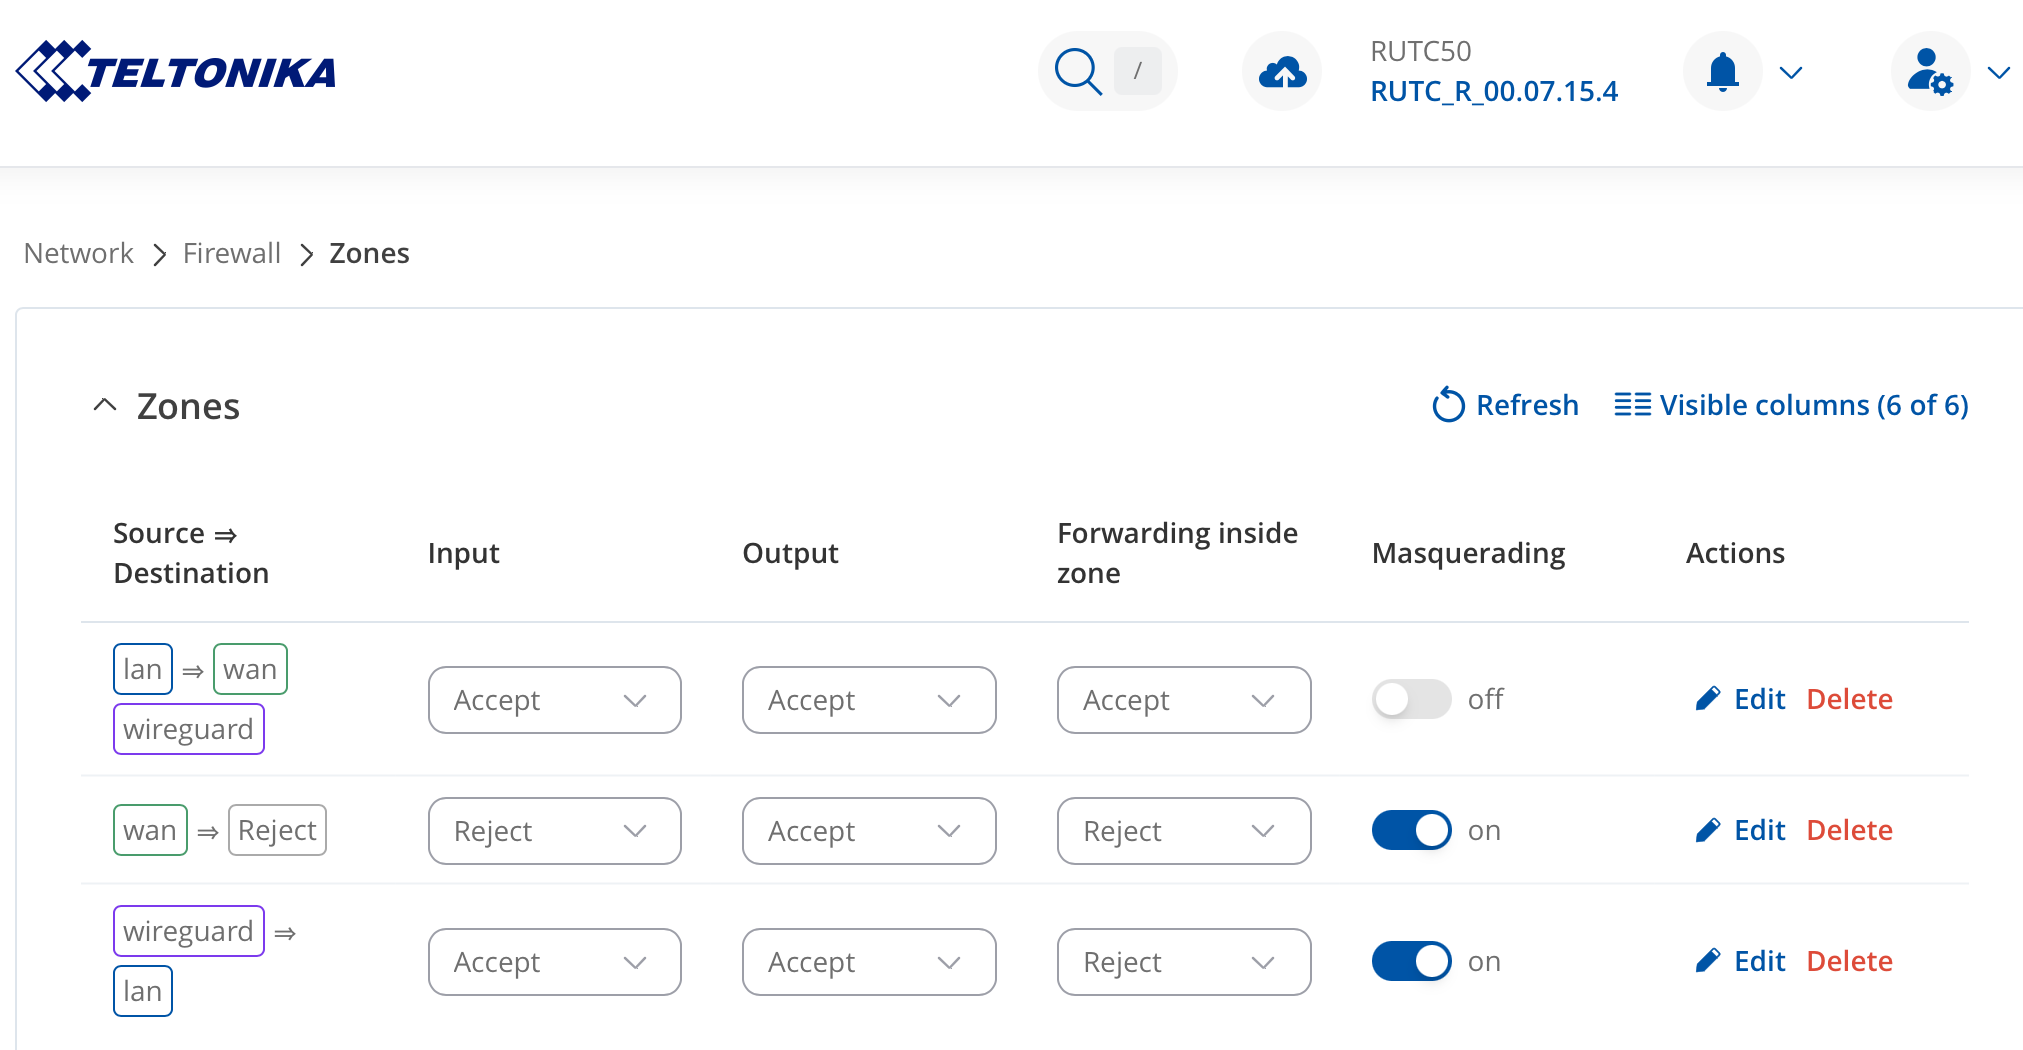Click the pencil icon in lan row
The width and height of the screenshot is (2023, 1050).
[1708, 699]
